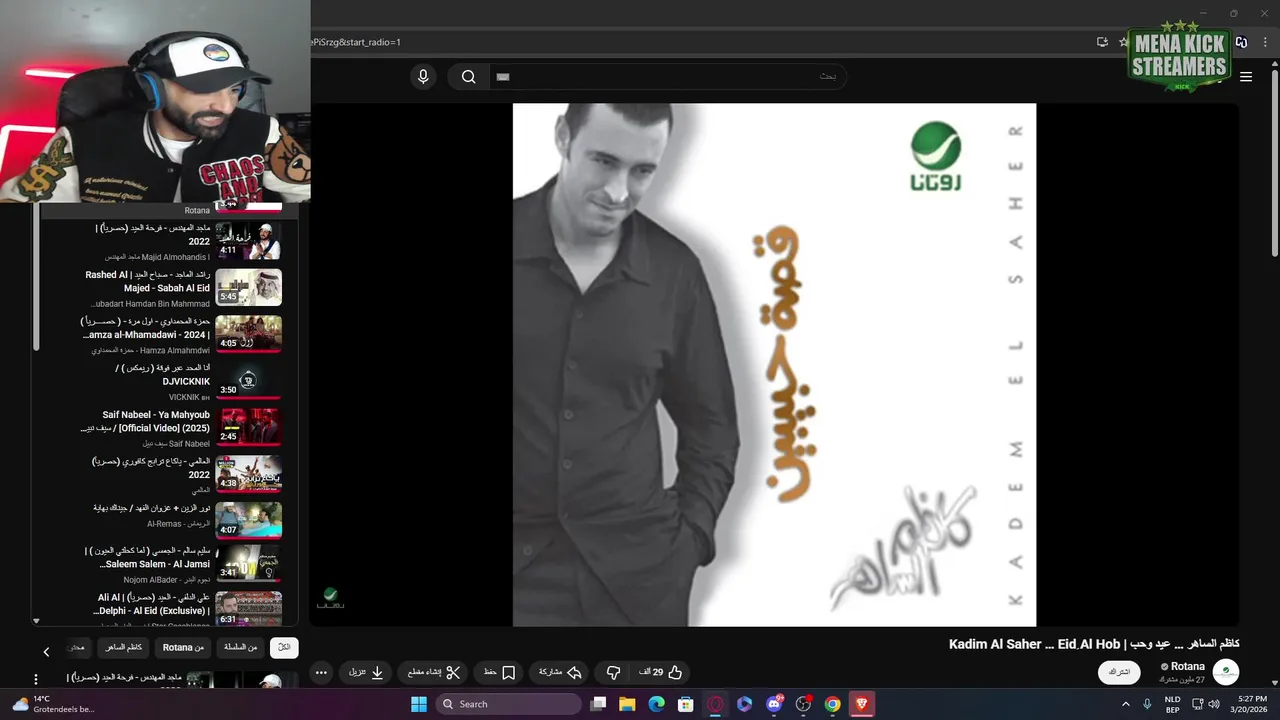
Task: Open the Windows Start menu
Action: click(x=418, y=704)
